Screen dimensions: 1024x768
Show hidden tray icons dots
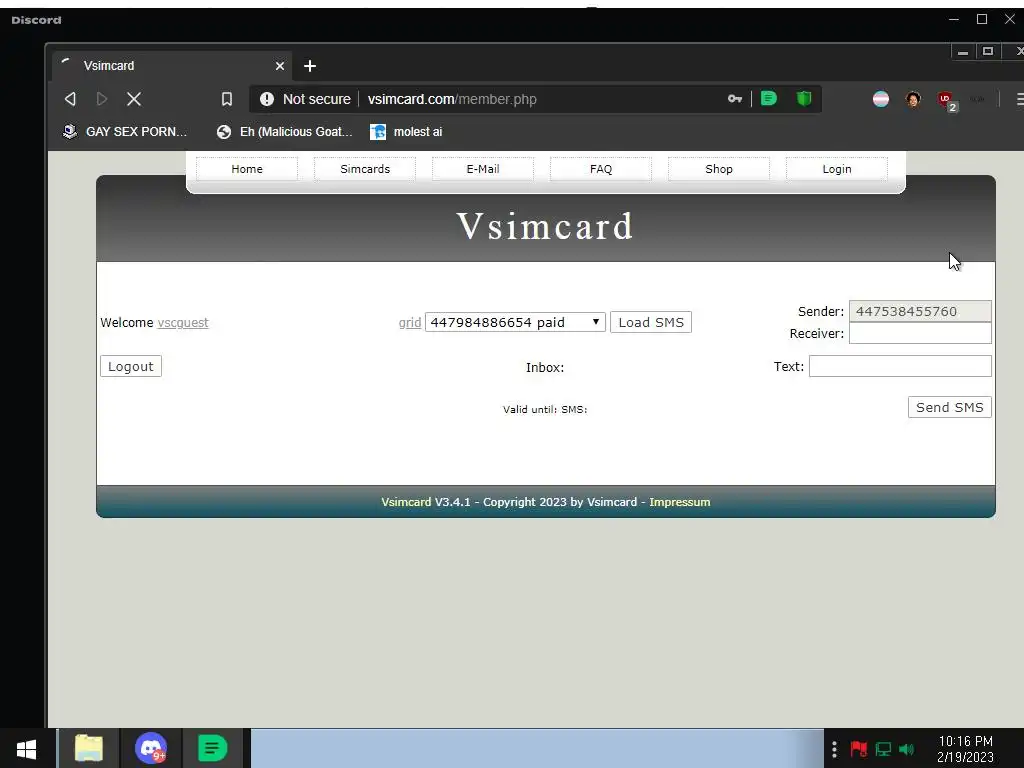[x=834, y=749]
